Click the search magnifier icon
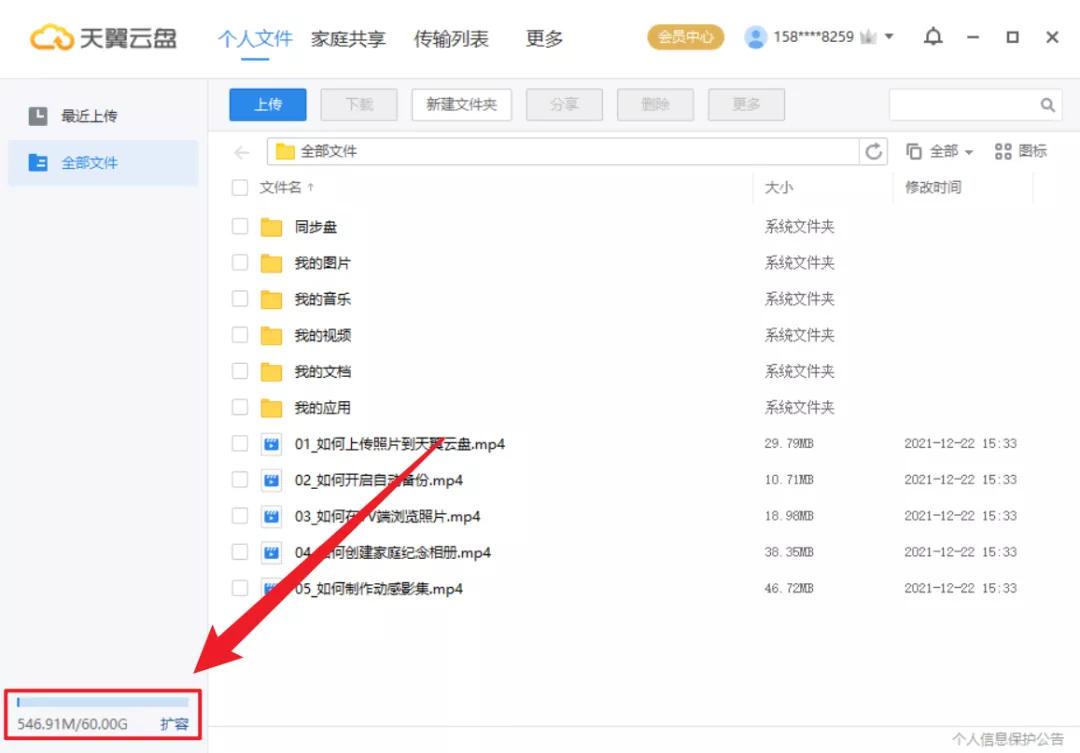 point(1047,104)
